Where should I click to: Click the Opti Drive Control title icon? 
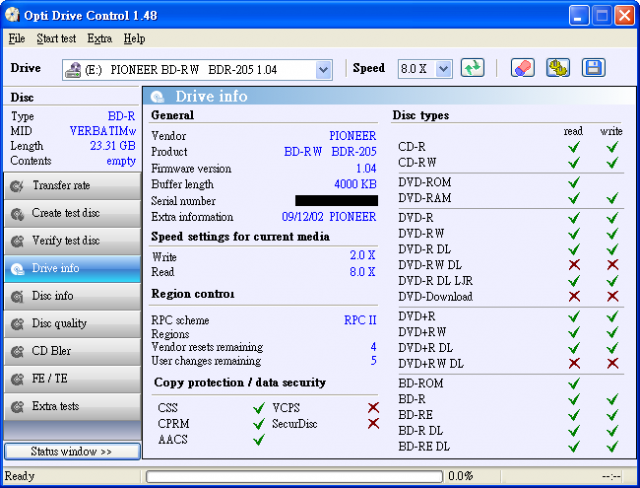tap(12, 15)
